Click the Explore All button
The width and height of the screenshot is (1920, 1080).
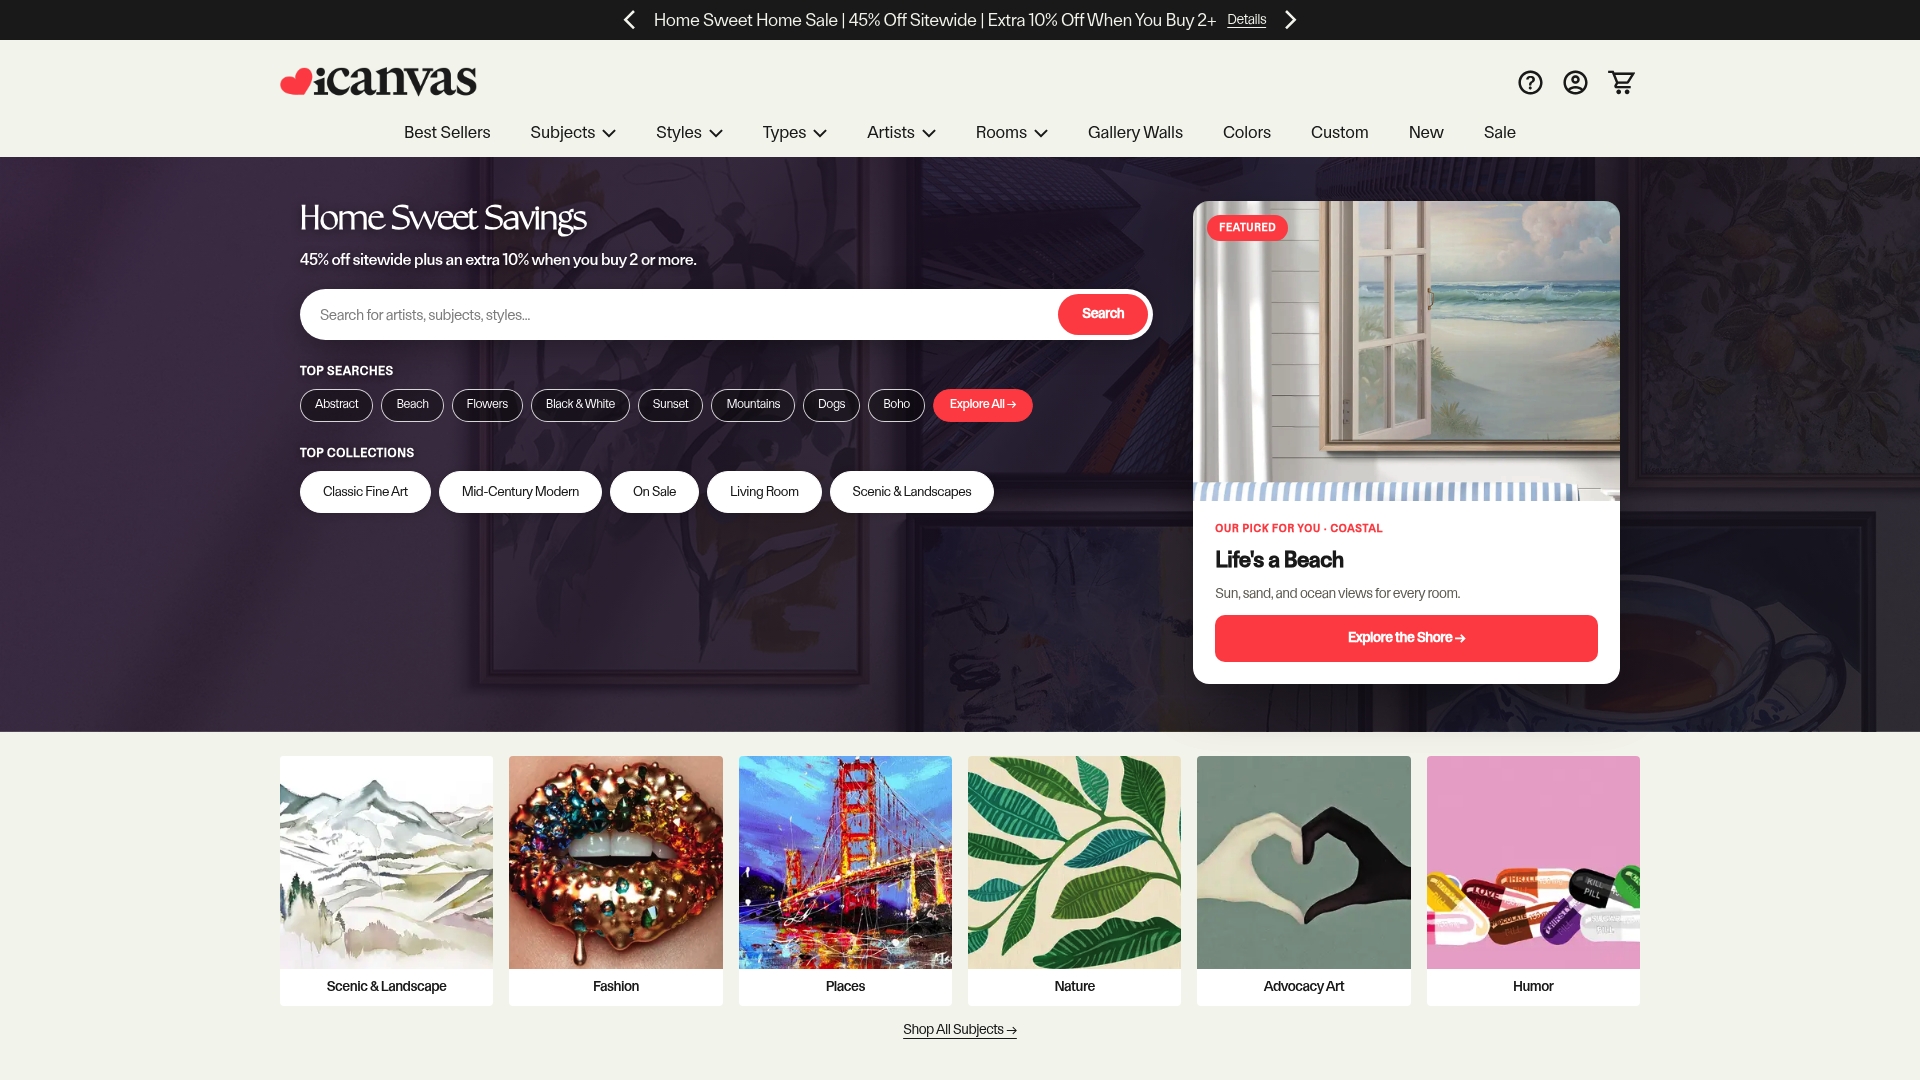click(982, 405)
